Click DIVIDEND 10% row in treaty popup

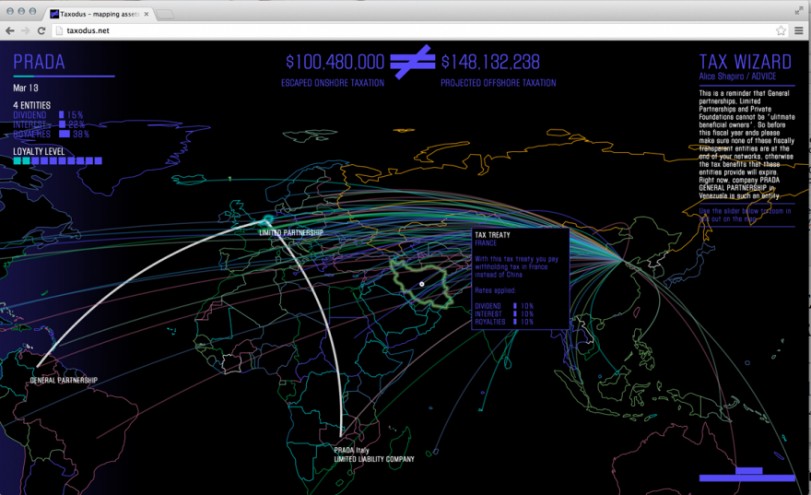tap(504, 306)
